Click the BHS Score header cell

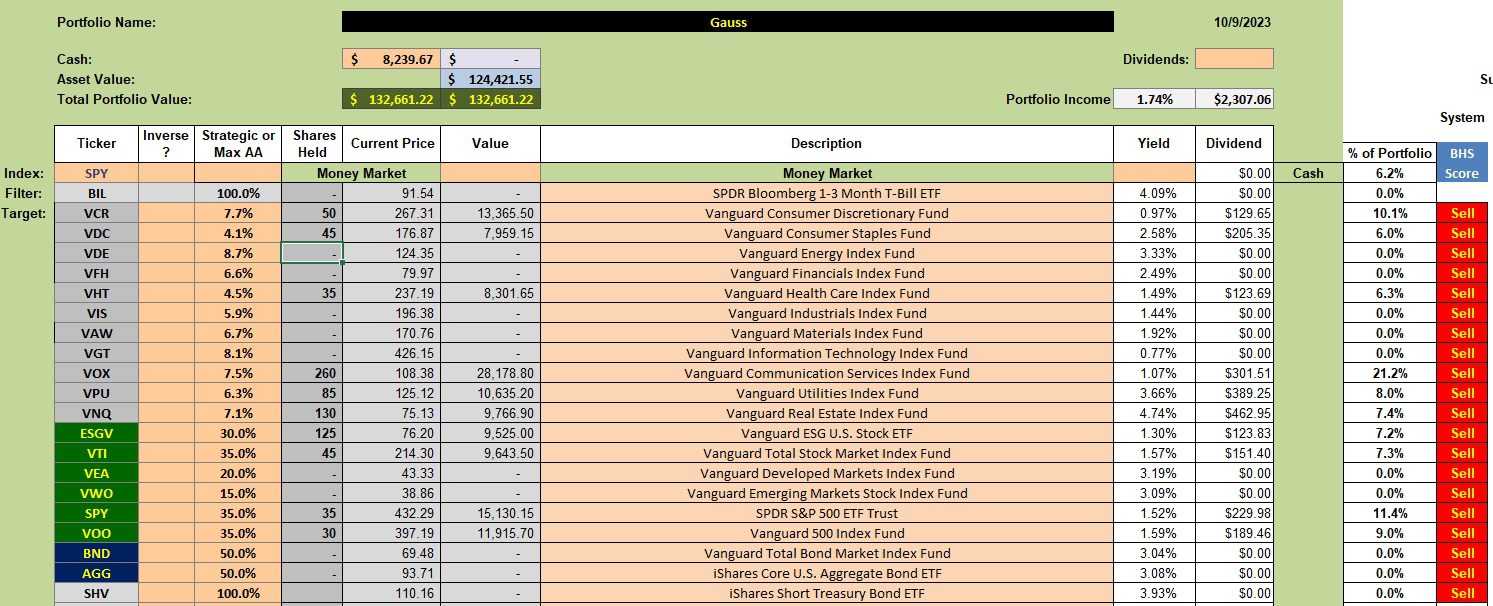(1462, 162)
